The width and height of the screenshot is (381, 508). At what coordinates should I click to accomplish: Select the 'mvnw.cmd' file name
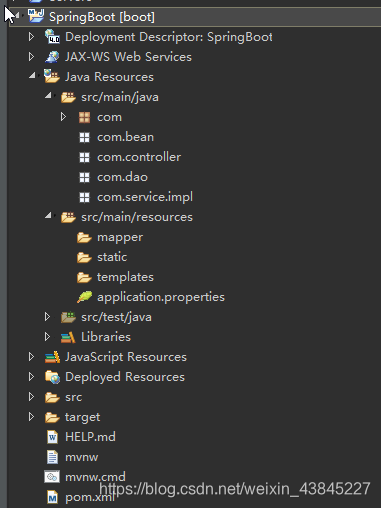pyautogui.click(x=95, y=477)
